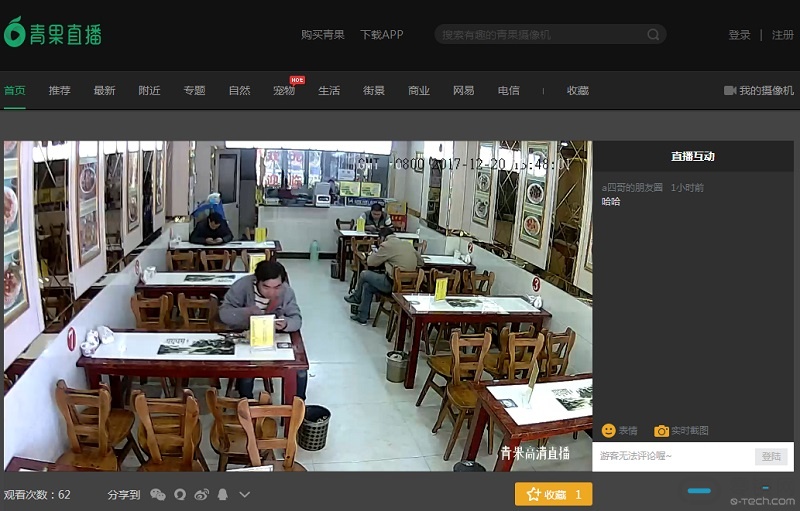This screenshot has height=511, width=800.
Task: Go to the 街景 tab
Action: [x=374, y=91]
